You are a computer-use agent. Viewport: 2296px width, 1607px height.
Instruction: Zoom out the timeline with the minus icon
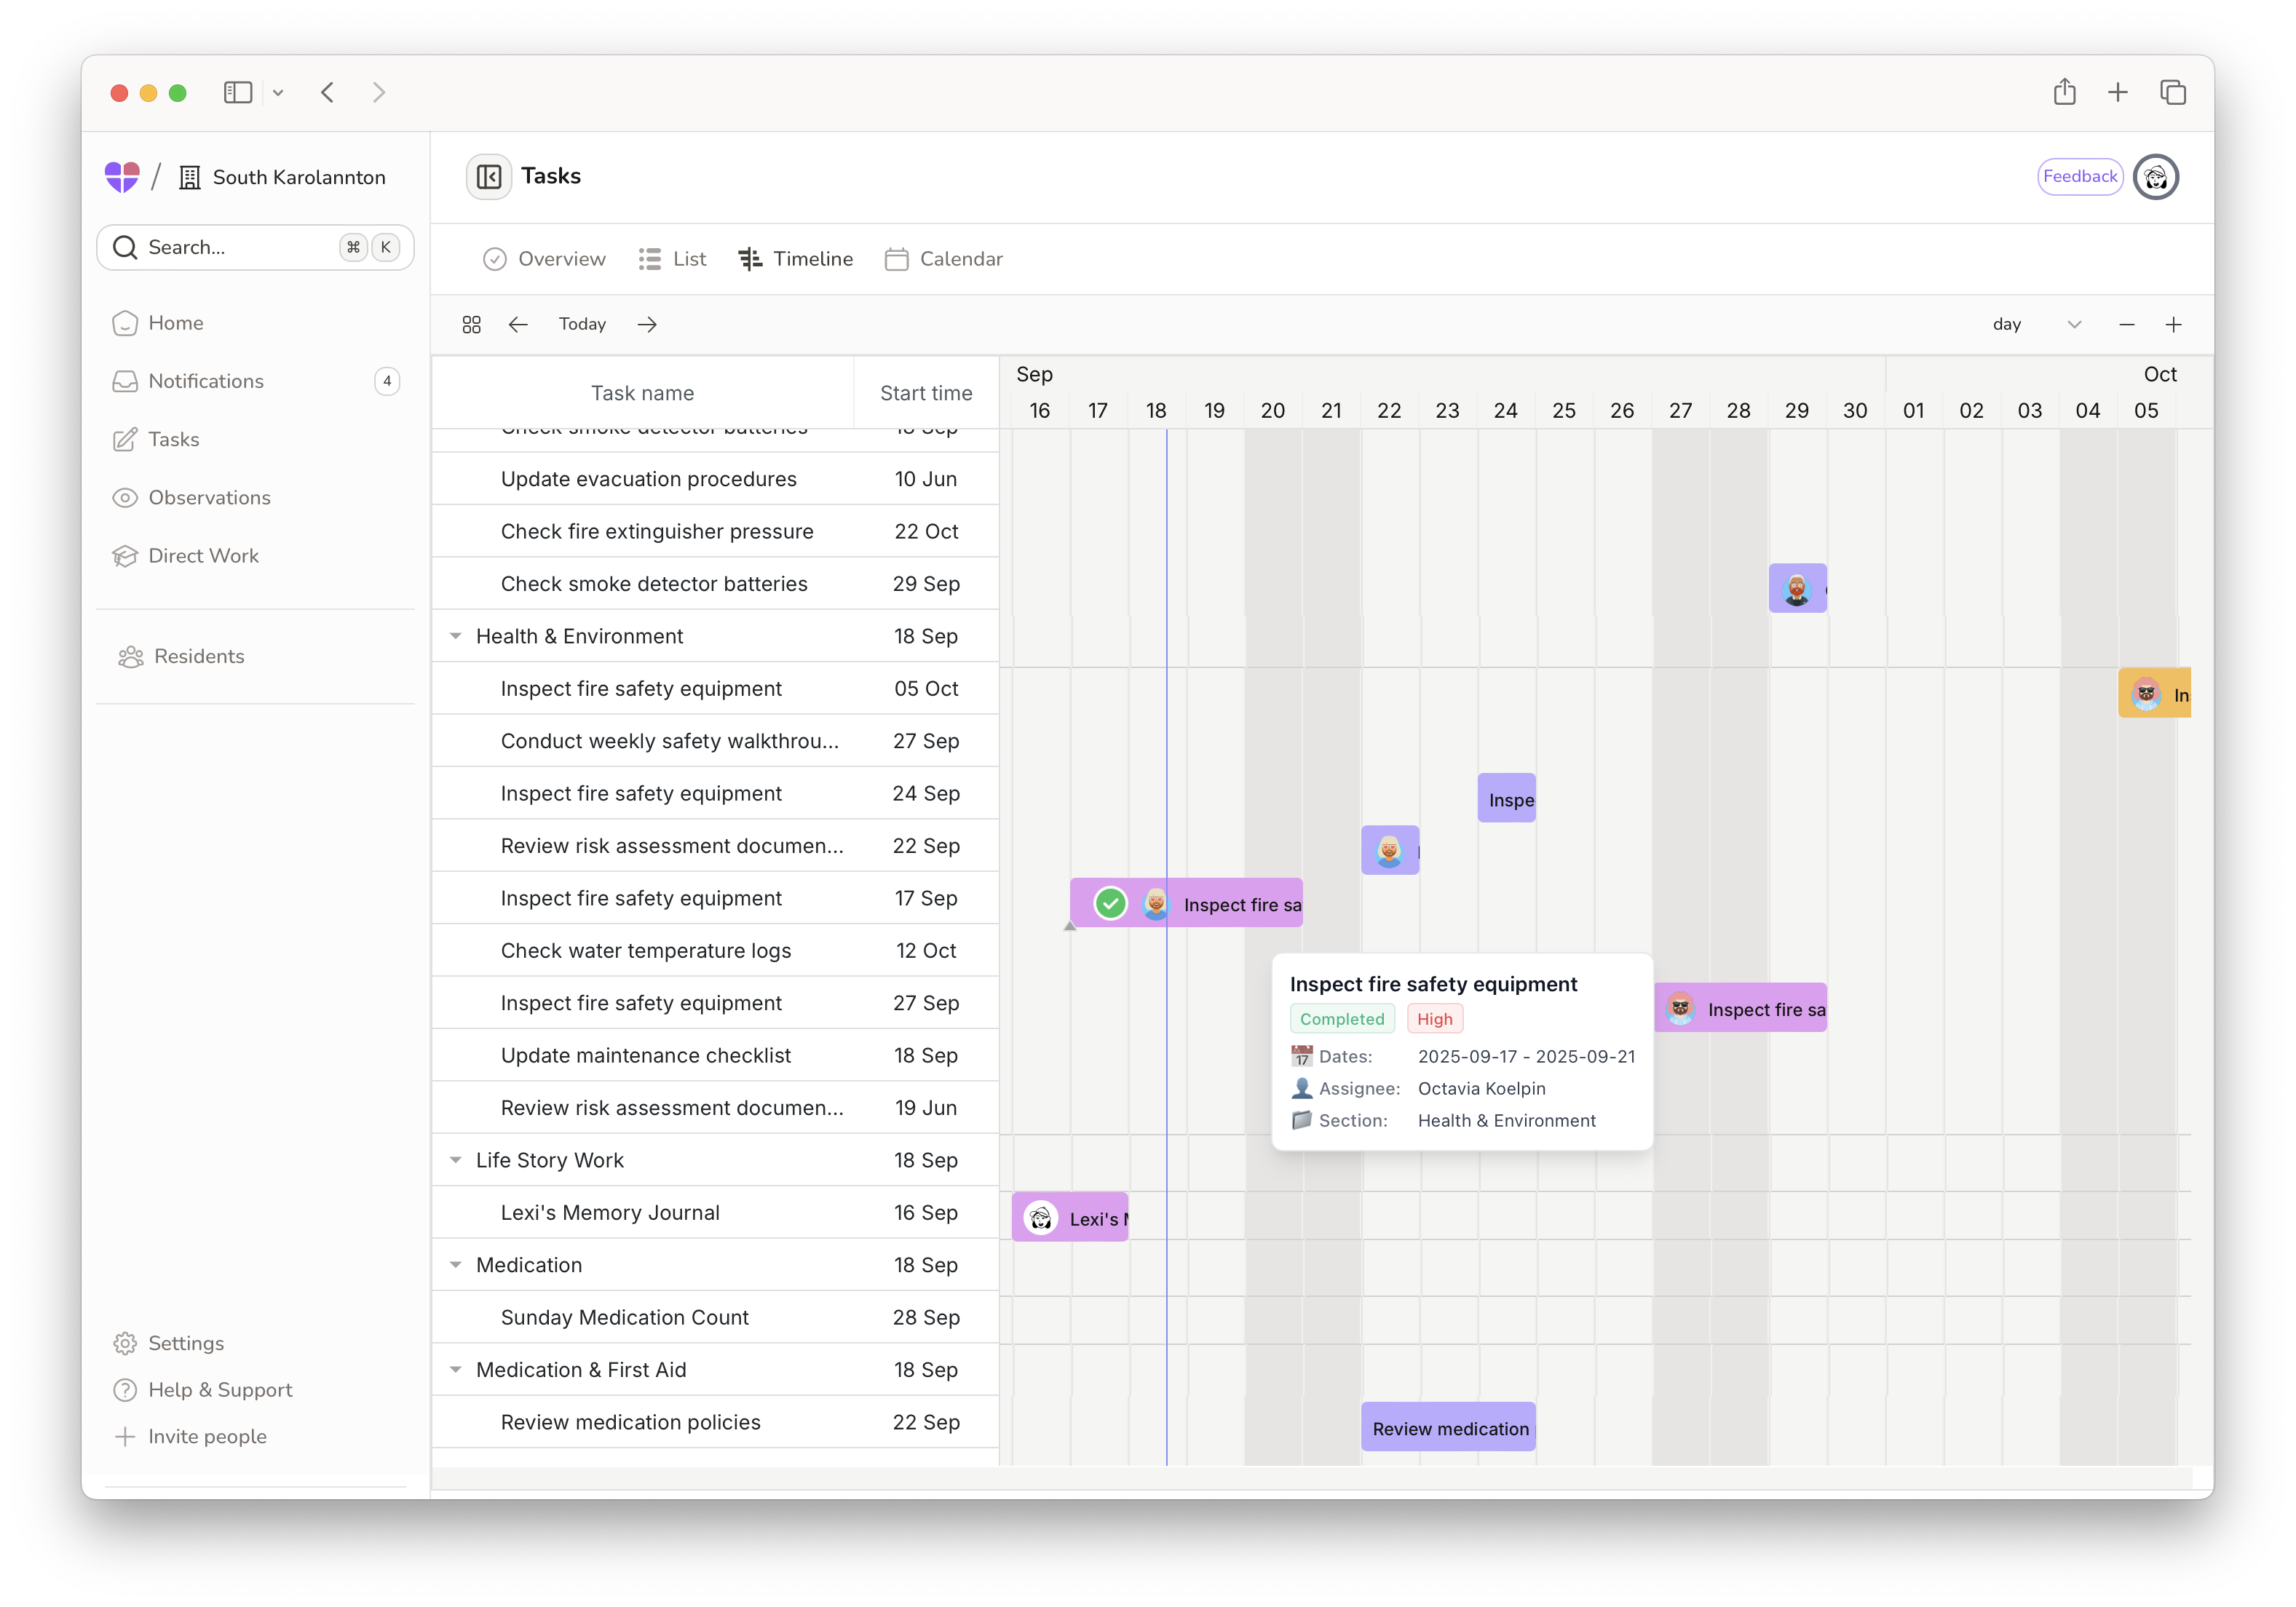click(x=2126, y=324)
